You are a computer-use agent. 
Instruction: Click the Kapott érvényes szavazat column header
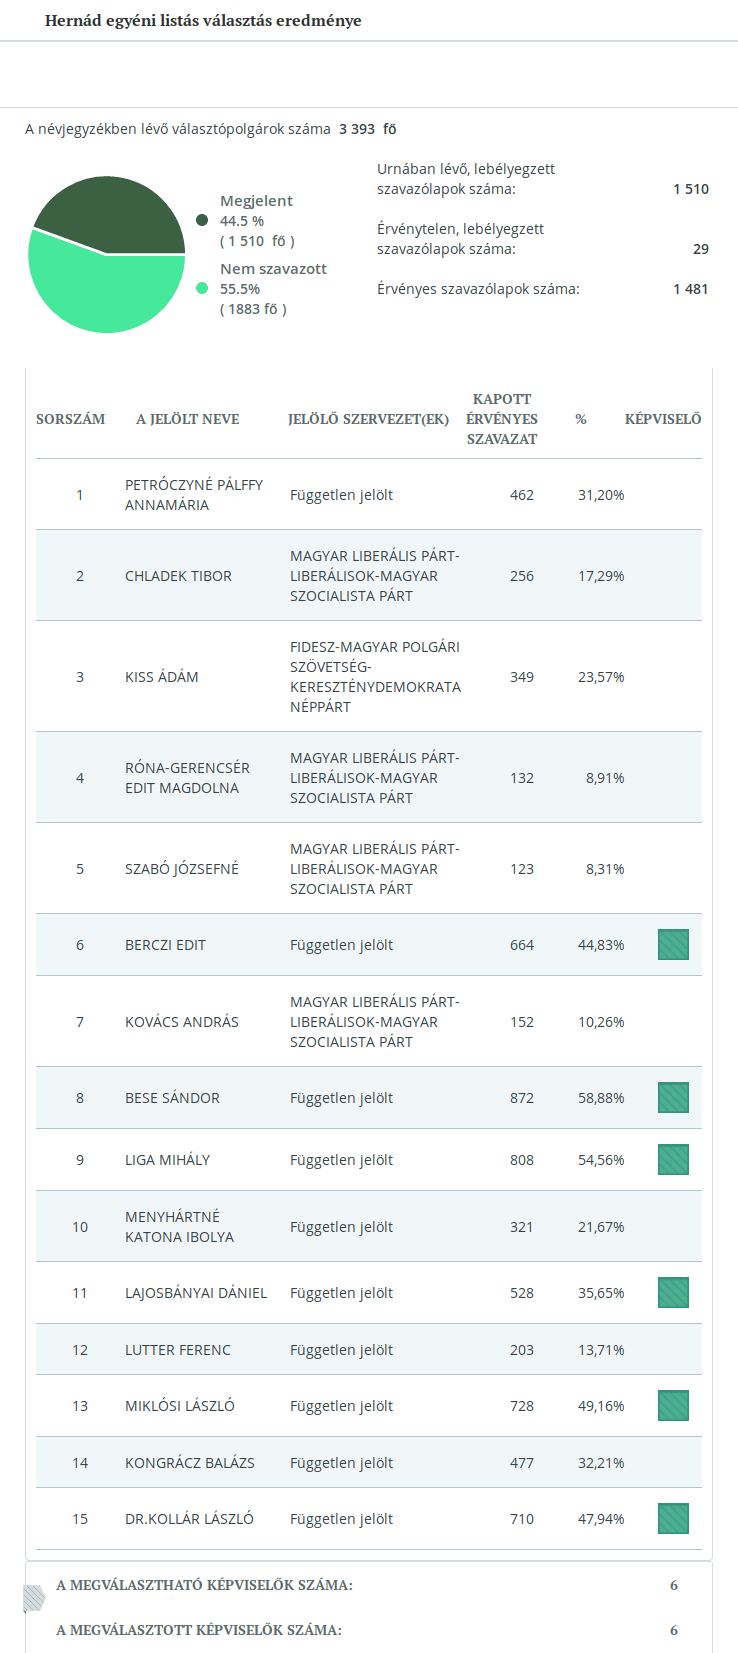(502, 419)
